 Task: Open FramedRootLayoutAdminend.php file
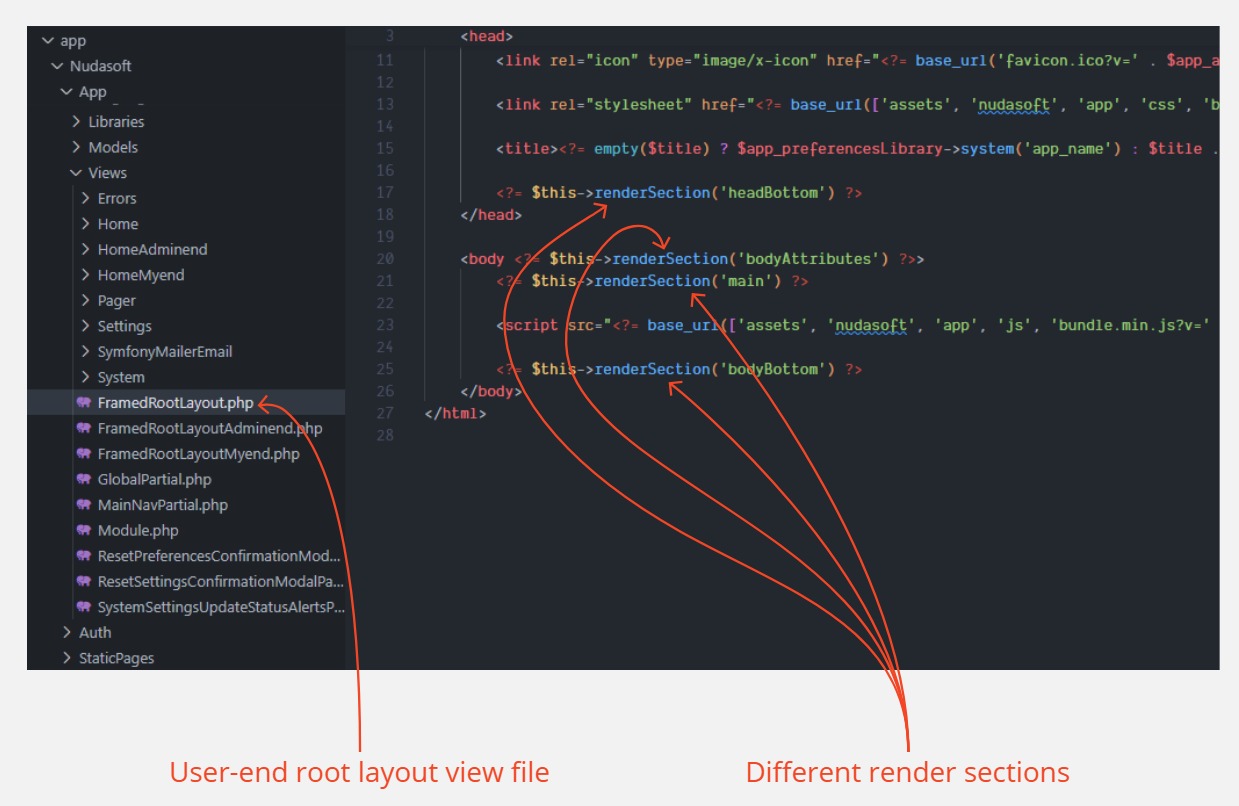coord(210,428)
